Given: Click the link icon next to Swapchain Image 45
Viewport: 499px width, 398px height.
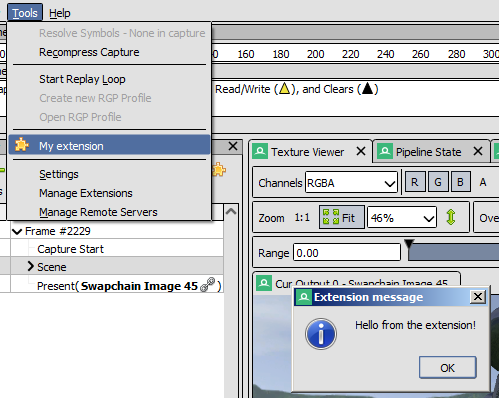Looking at the screenshot, I should point(207,285).
